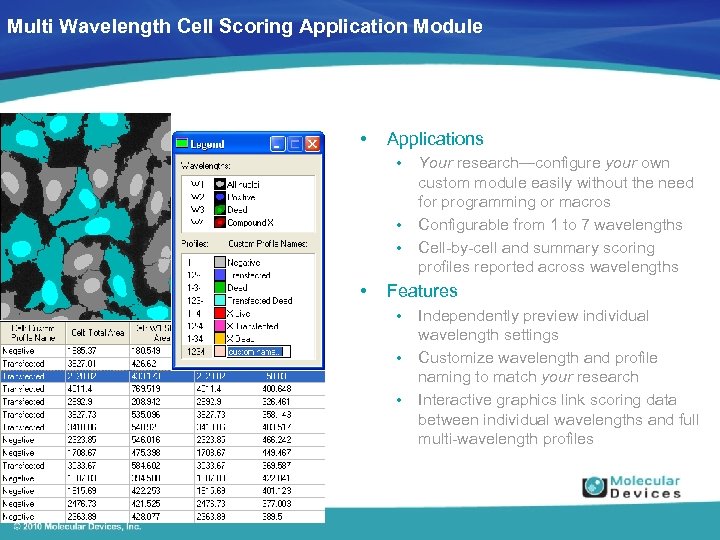Click Transfected in the 769.519 row
The width and height of the screenshot is (720, 540).
click(x=23, y=389)
